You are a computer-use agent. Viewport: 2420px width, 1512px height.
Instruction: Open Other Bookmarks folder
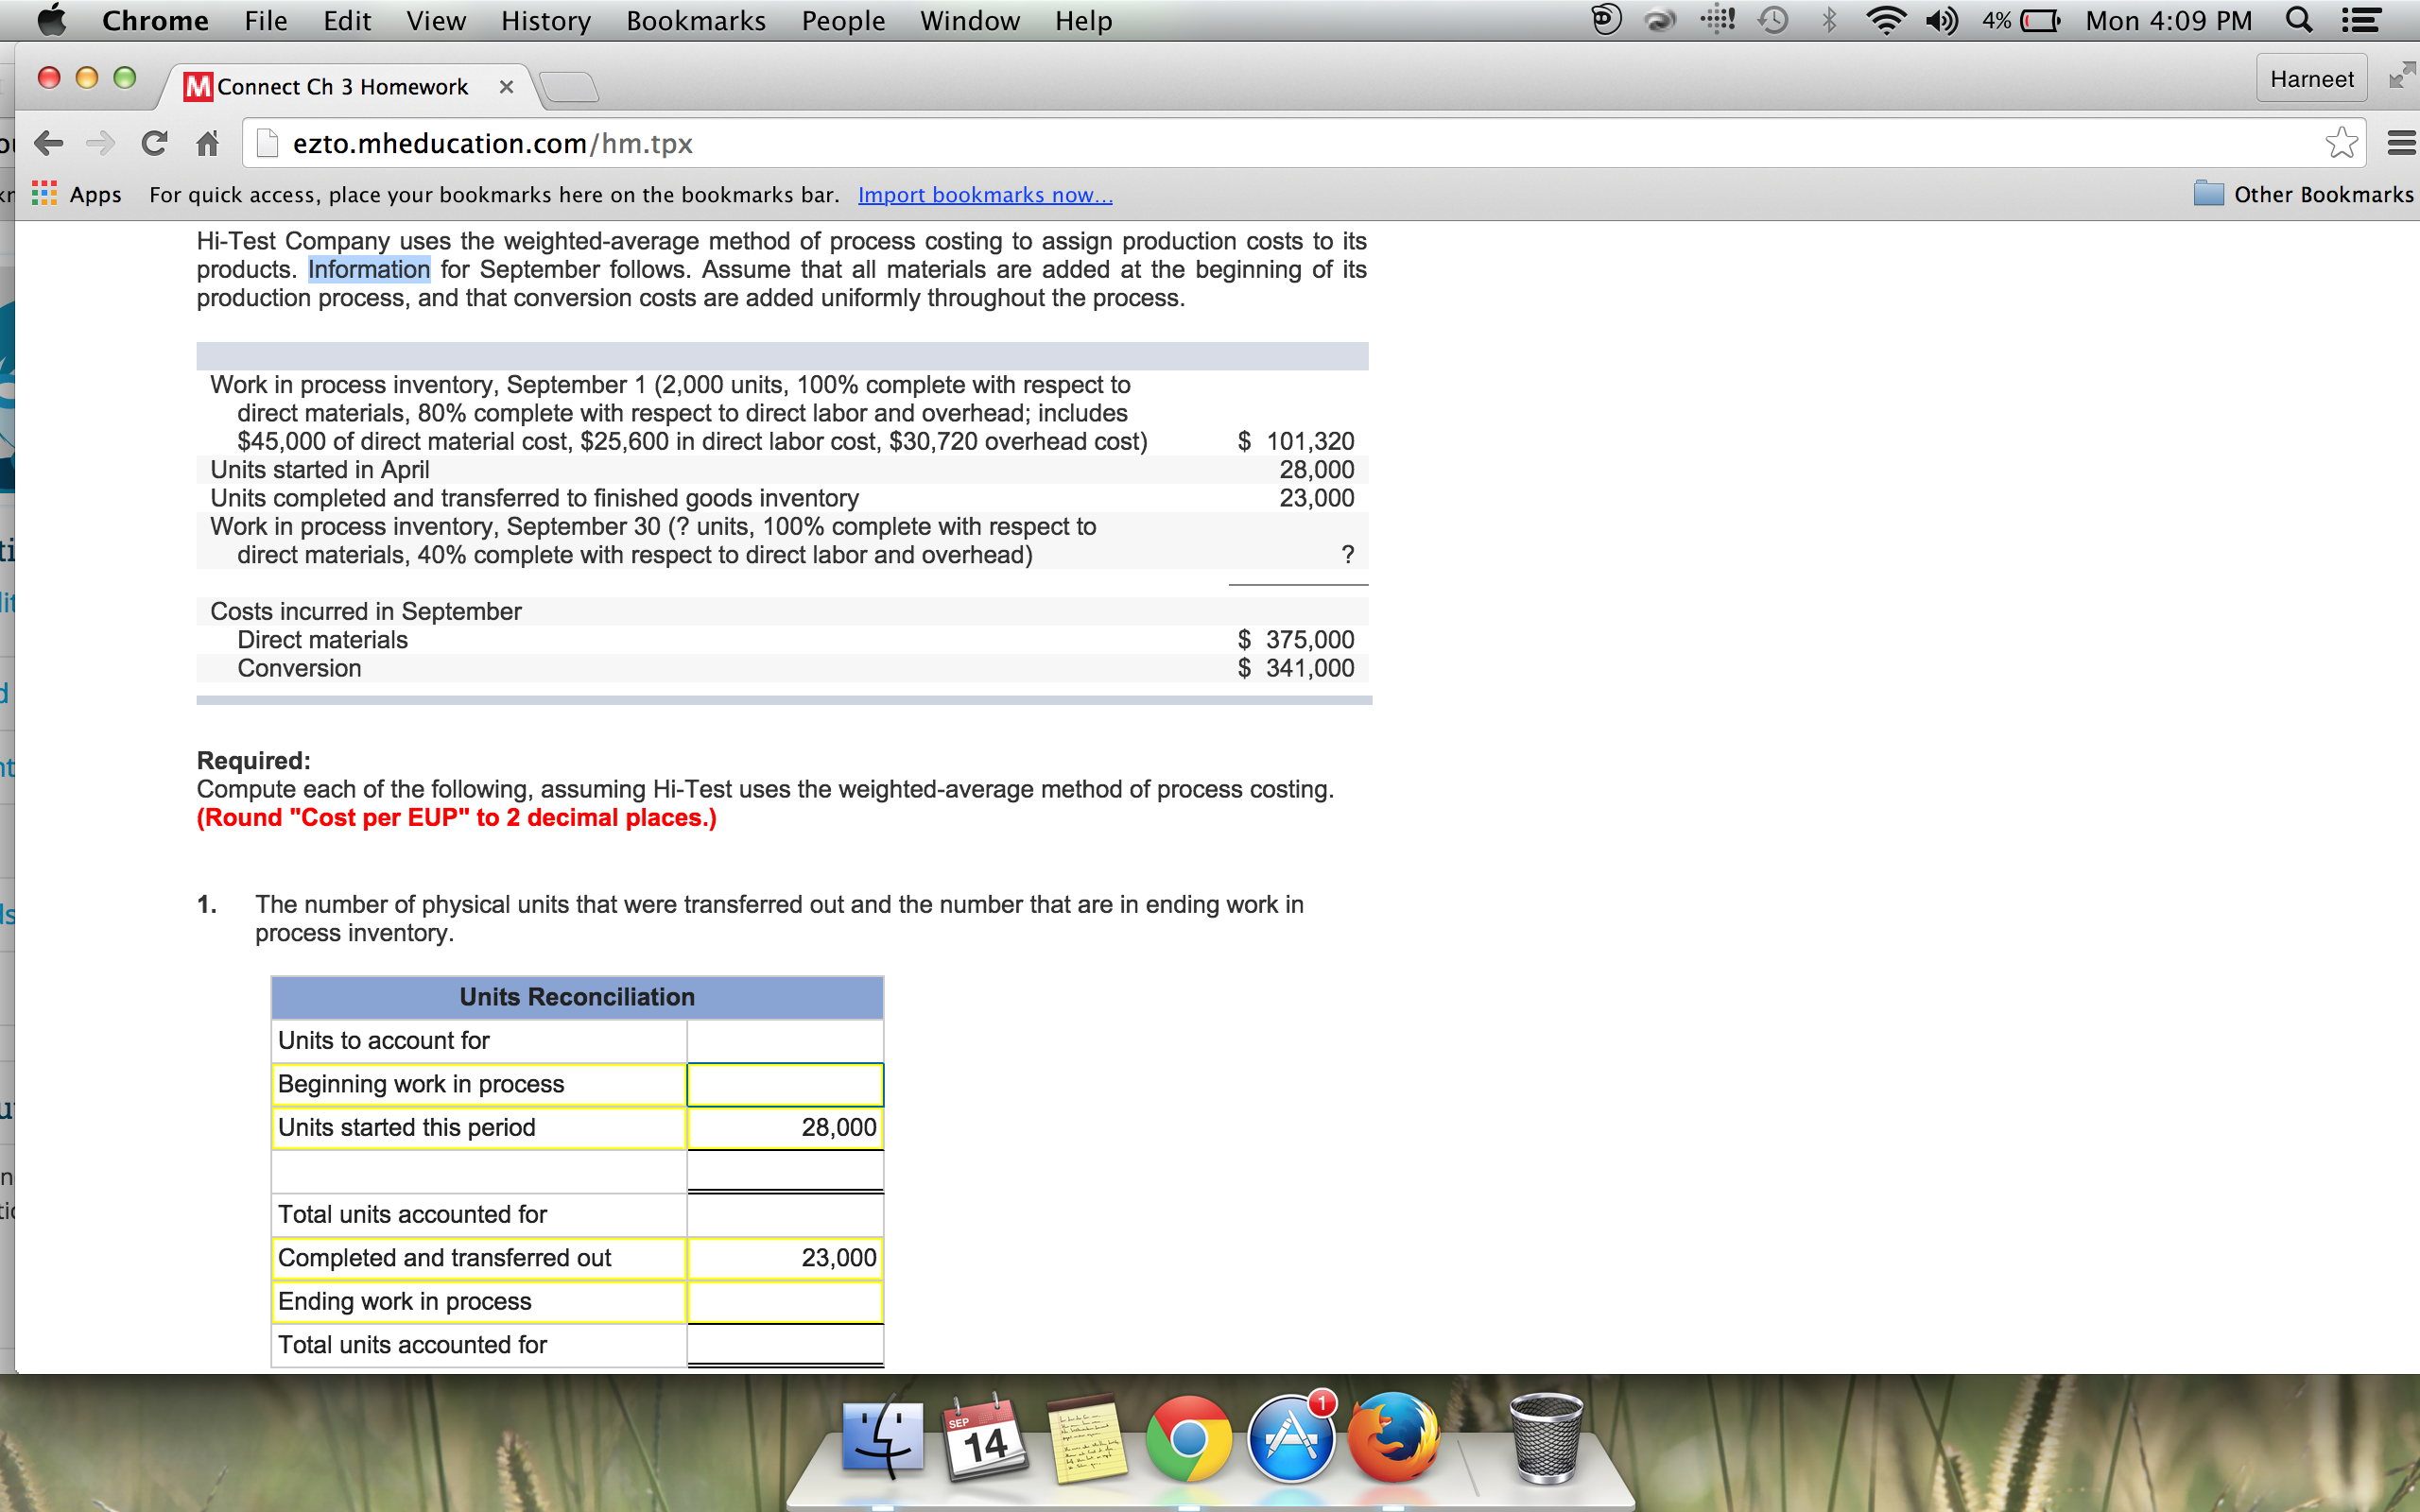click(x=2304, y=195)
